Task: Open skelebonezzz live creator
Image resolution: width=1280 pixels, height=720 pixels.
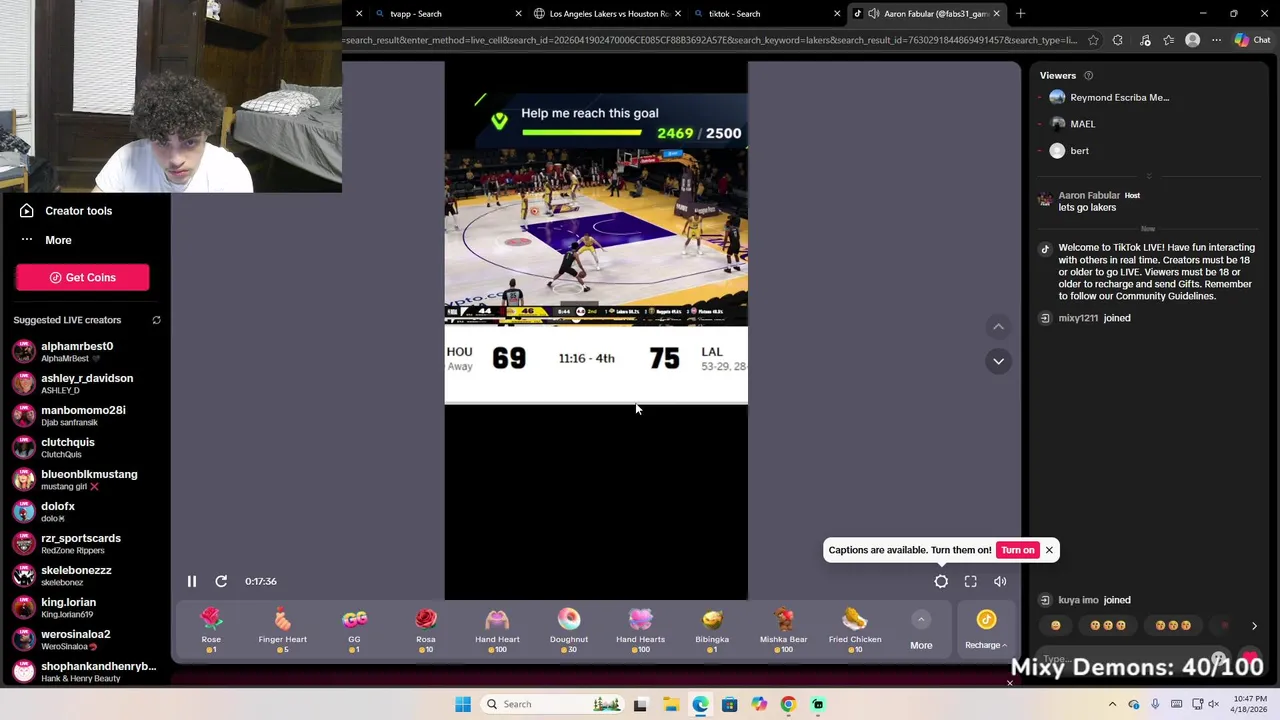Action: pyautogui.click(x=84, y=576)
